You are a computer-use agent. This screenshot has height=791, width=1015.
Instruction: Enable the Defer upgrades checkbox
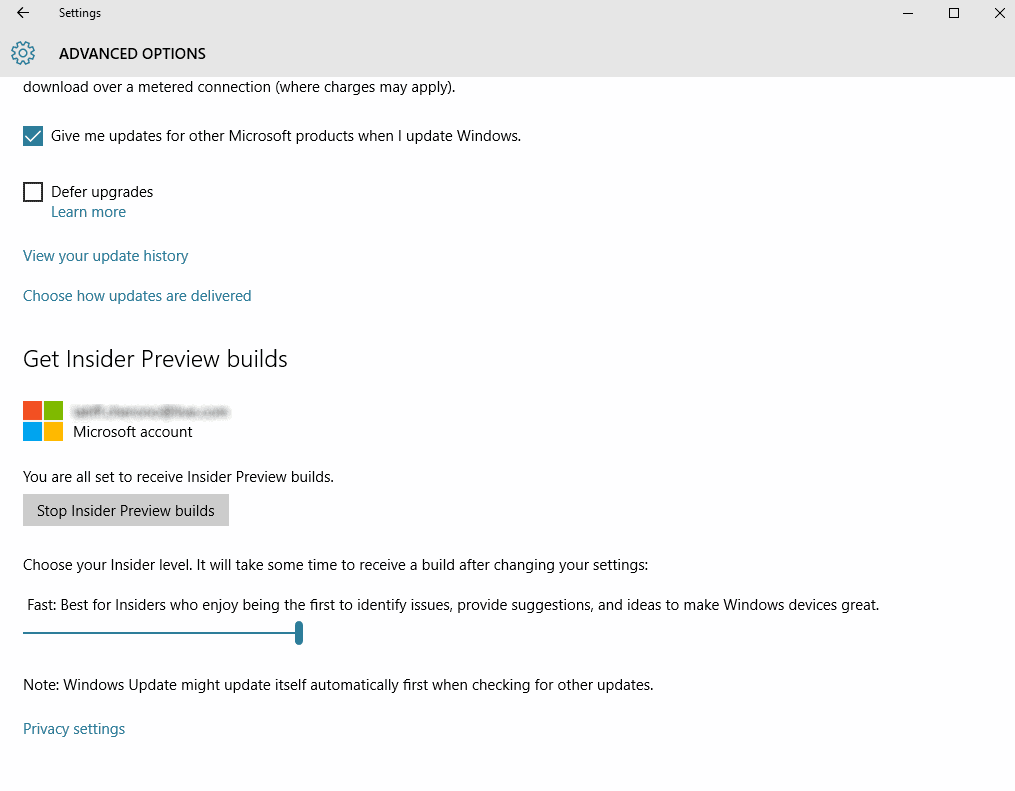click(x=33, y=192)
